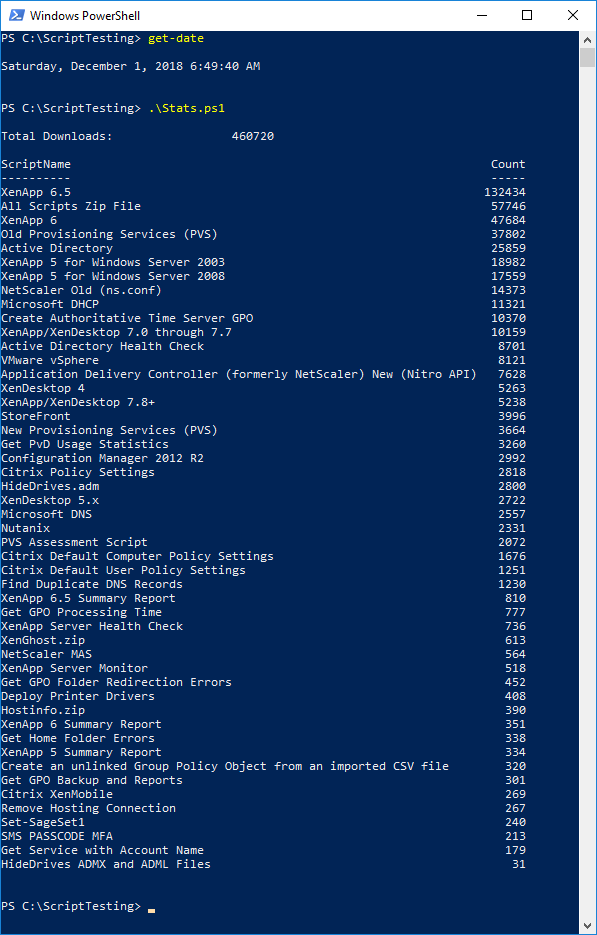Click the vertical scrollbar thumb

tap(587, 57)
